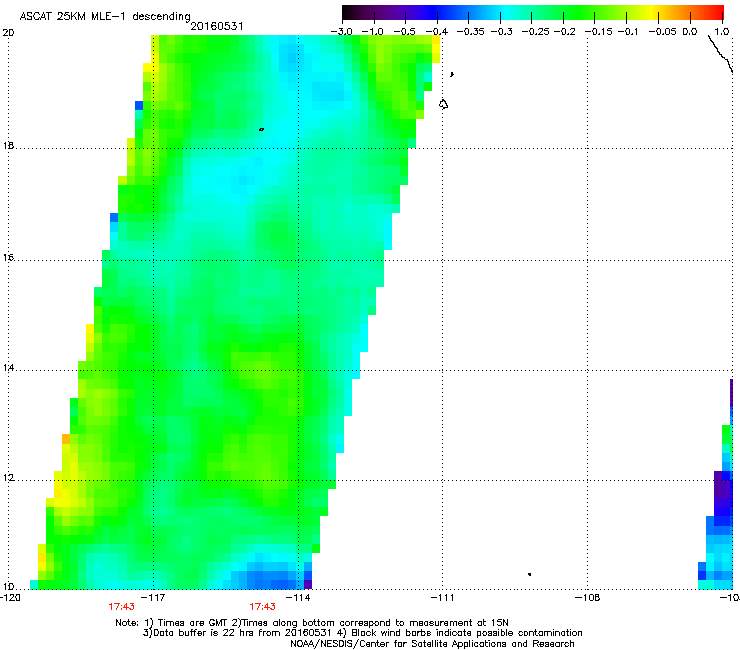Screen dimensions: 740x650
Task: Click the longitude label -114
Action: click(x=299, y=598)
